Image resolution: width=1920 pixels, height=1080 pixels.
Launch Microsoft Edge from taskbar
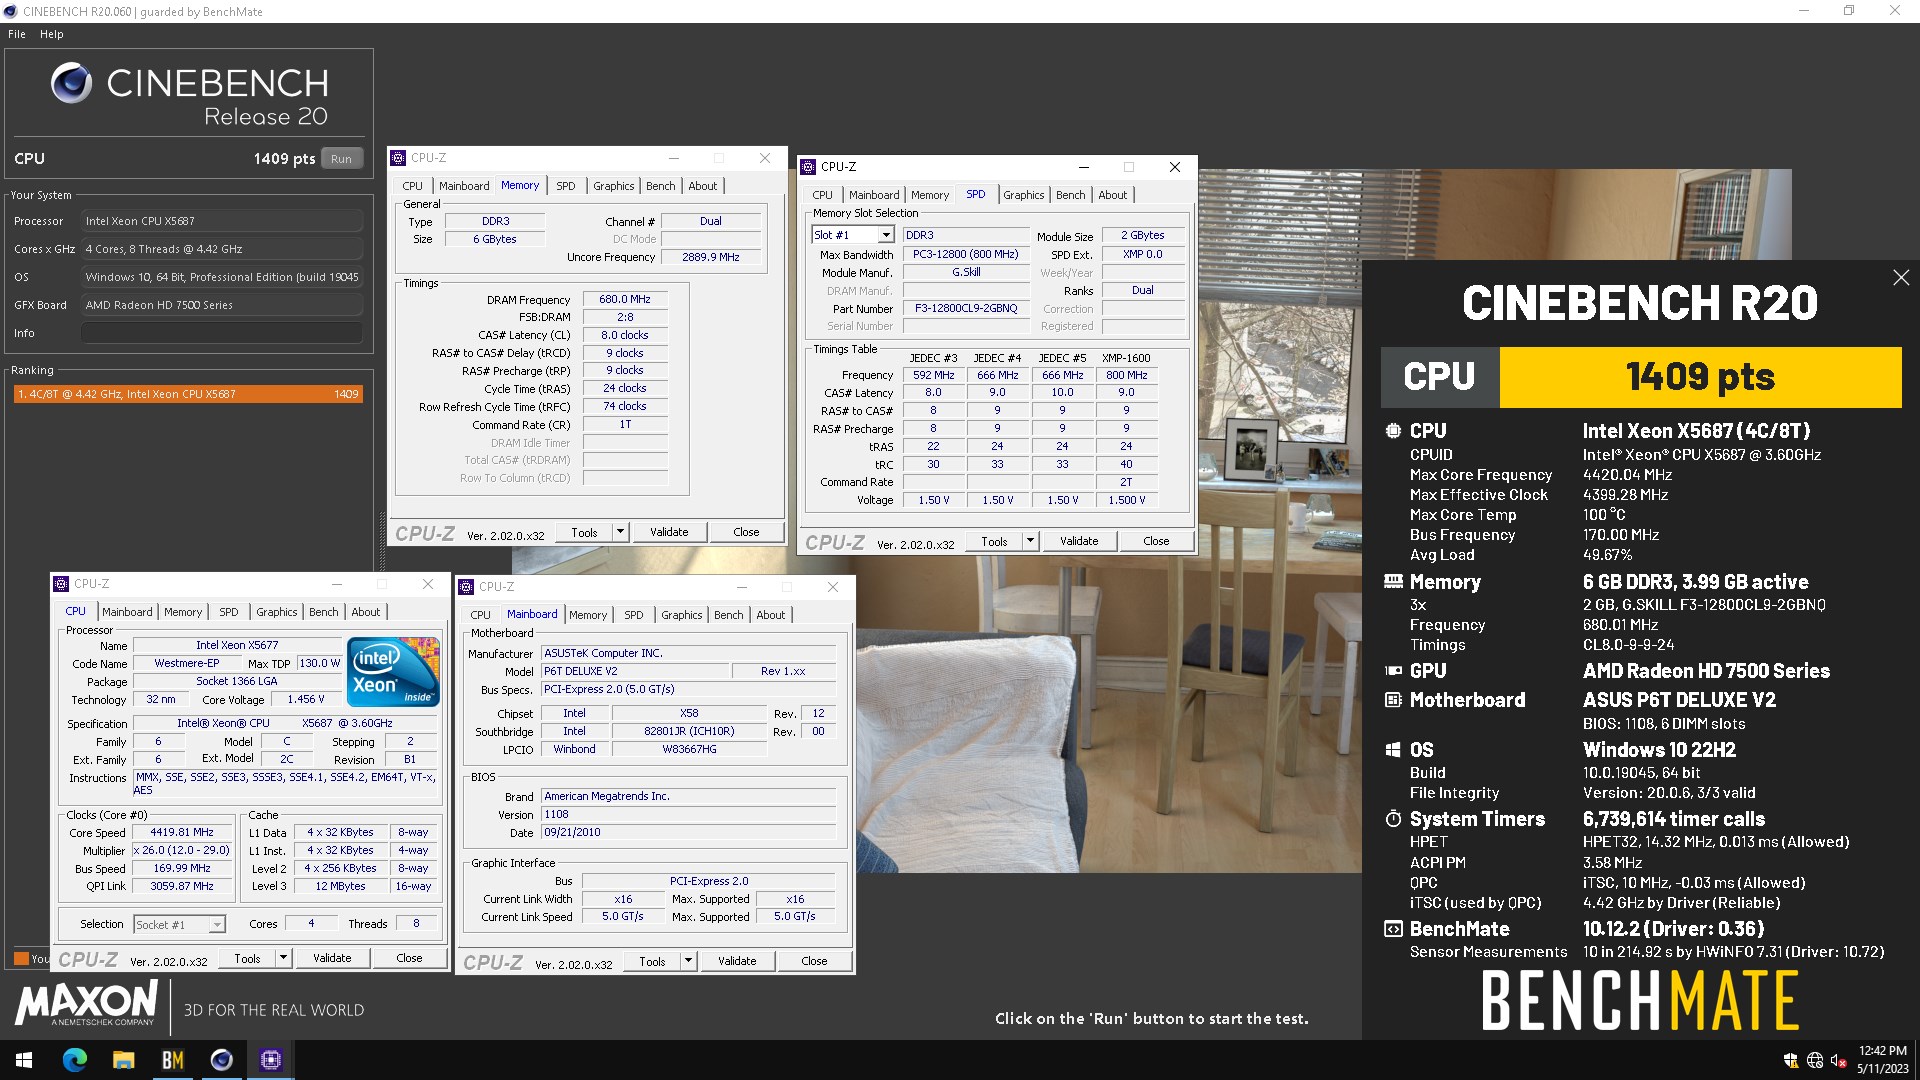pyautogui.click(x=75, y=1060)
